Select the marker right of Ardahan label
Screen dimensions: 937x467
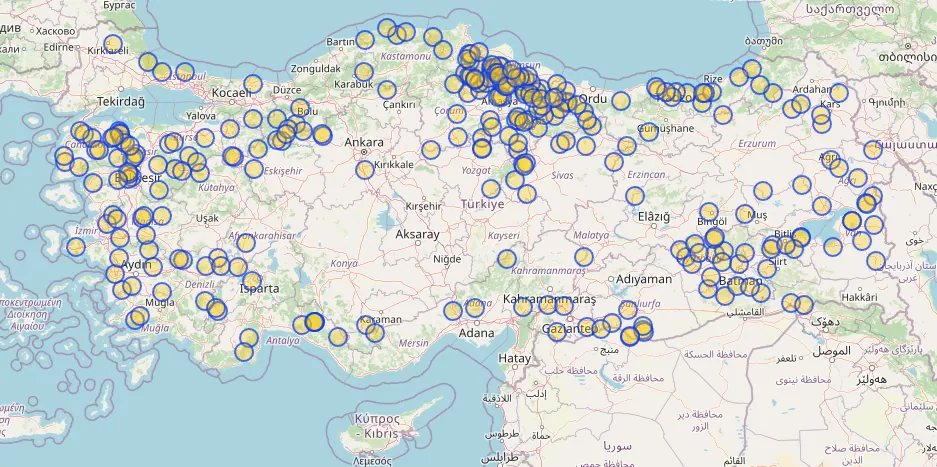(838, 93)
